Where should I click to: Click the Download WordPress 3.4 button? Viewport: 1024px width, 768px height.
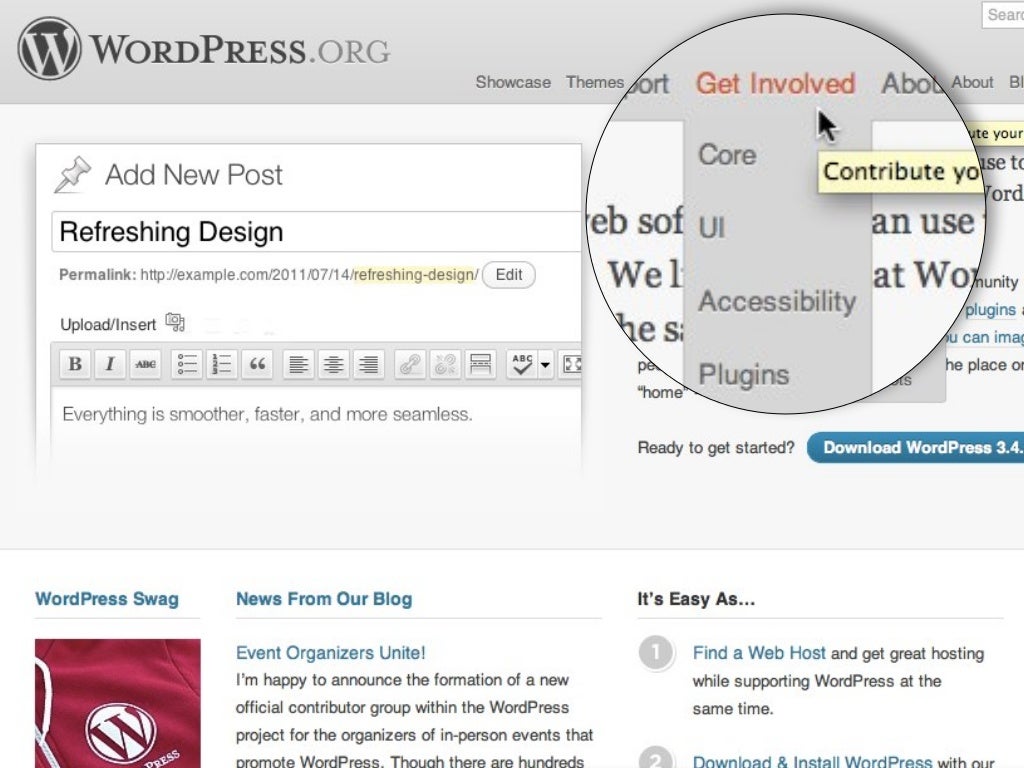pos(916,448)
